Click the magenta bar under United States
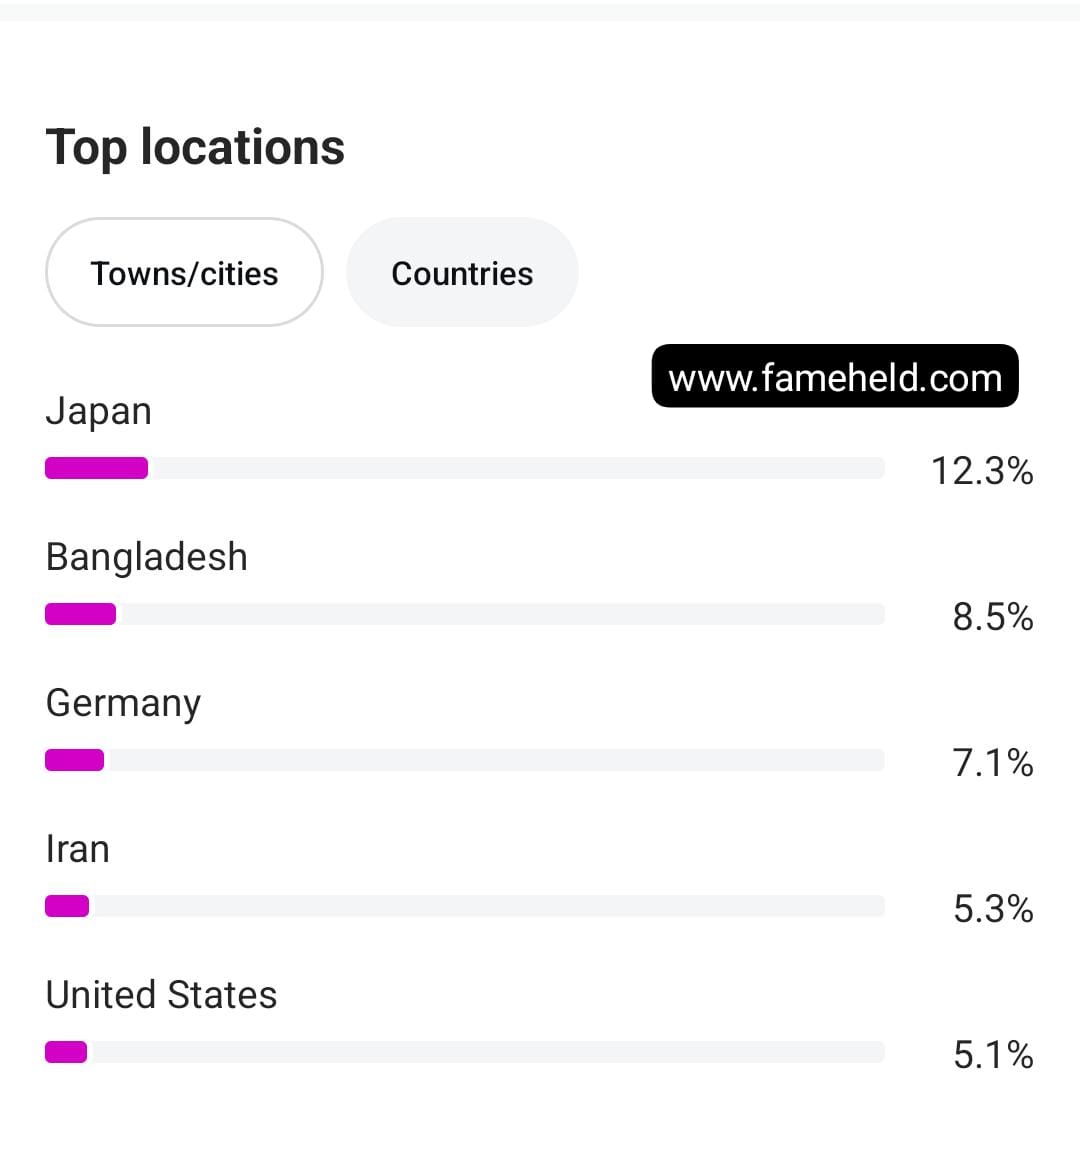The height and width of the screenshot is (1170, 1080). click(66, 1052)
